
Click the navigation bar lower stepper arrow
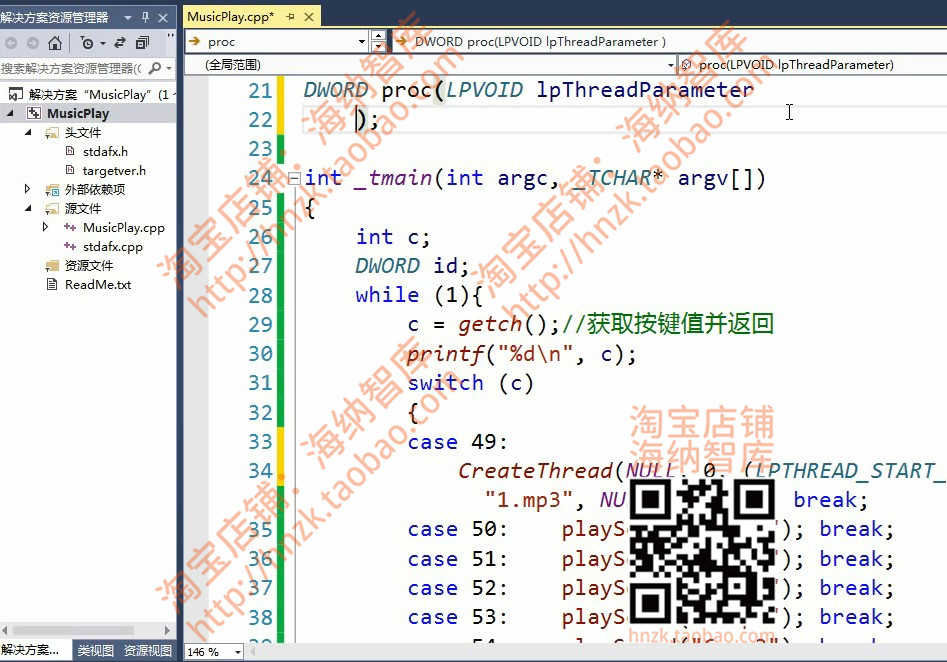378,47
